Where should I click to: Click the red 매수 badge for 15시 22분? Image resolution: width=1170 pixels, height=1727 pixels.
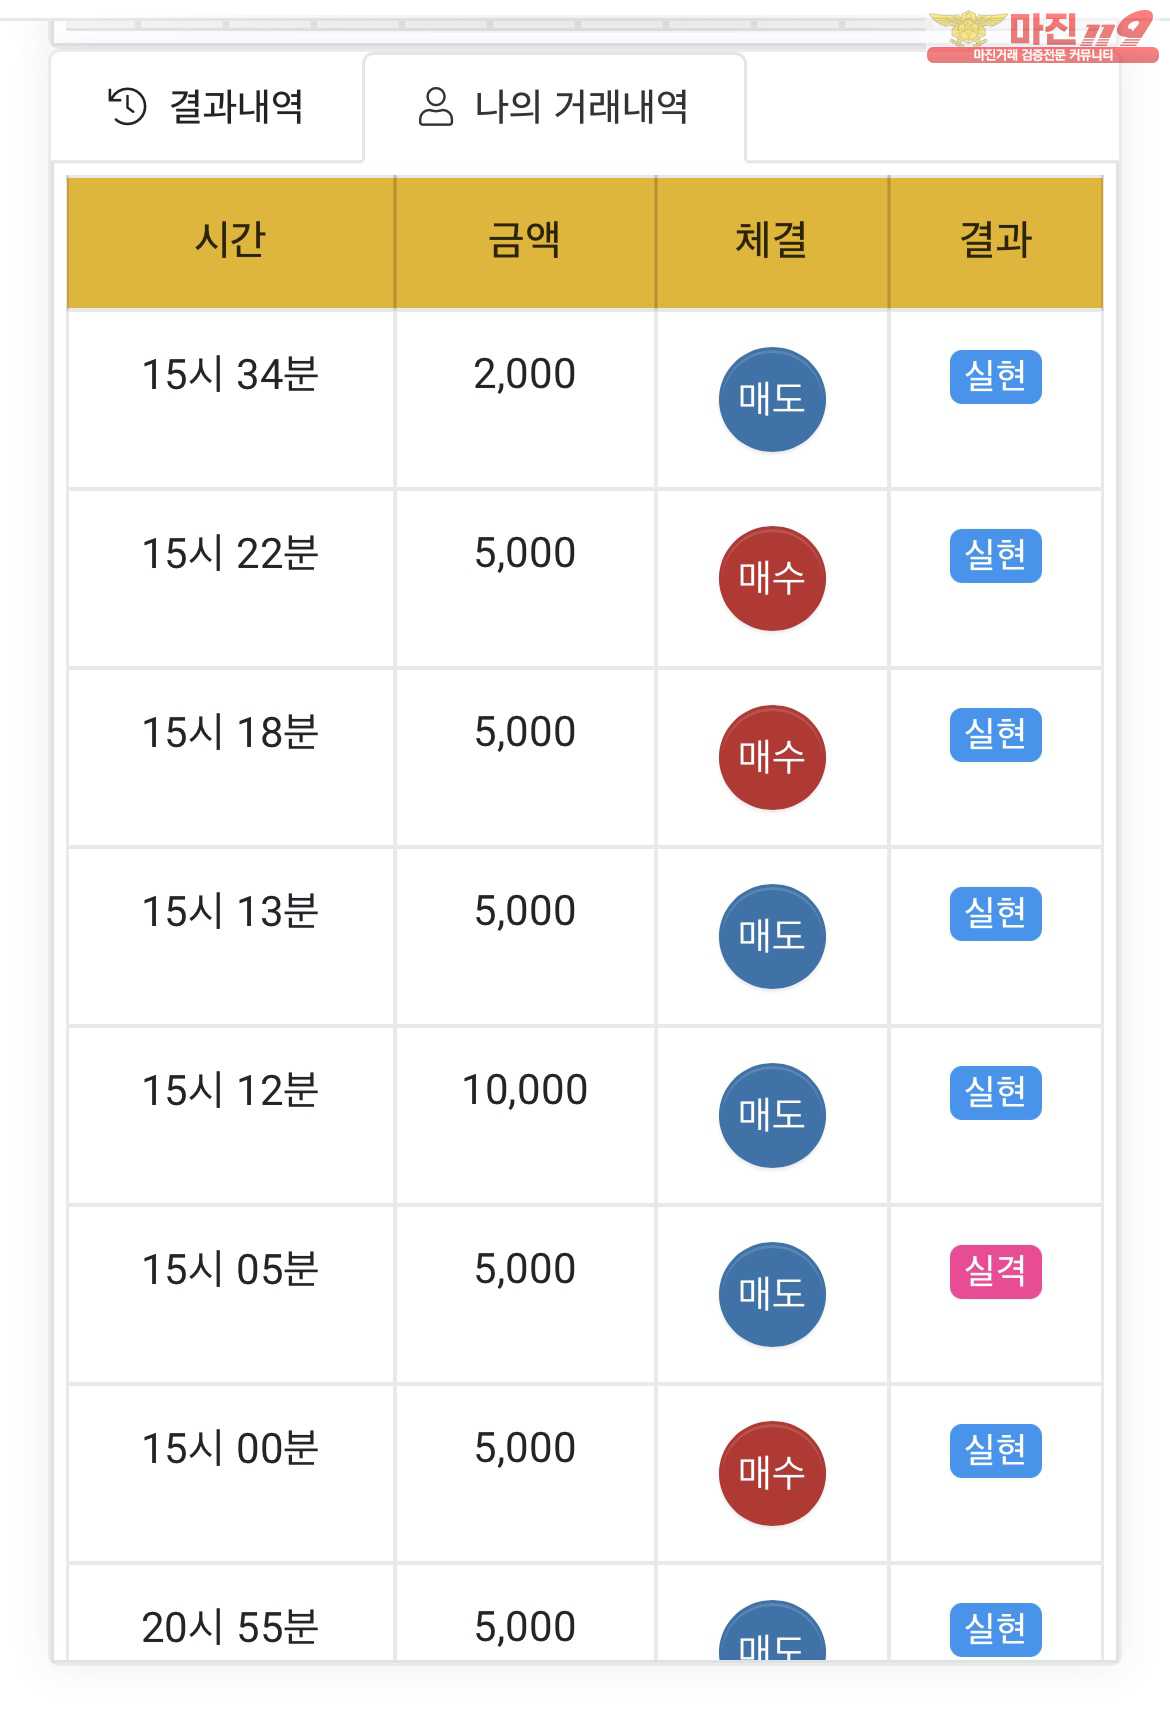[772, 578]
